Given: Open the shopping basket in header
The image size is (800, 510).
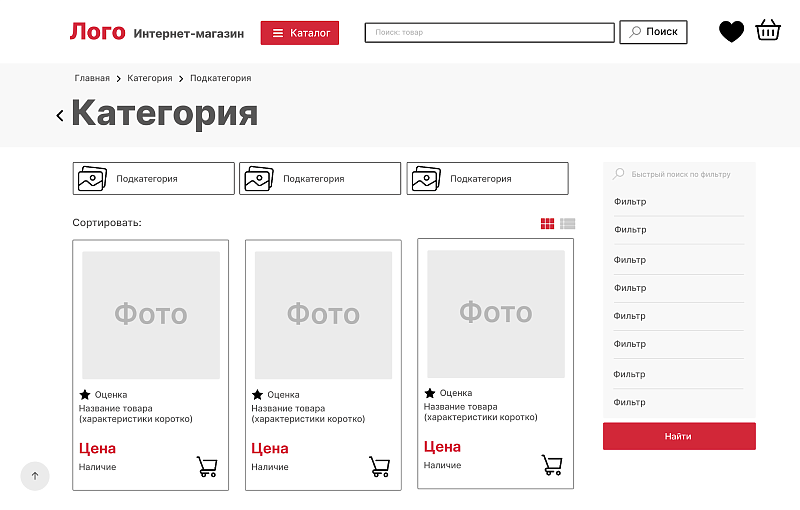Looking at the screenshot, I should [x=768, y=31].
